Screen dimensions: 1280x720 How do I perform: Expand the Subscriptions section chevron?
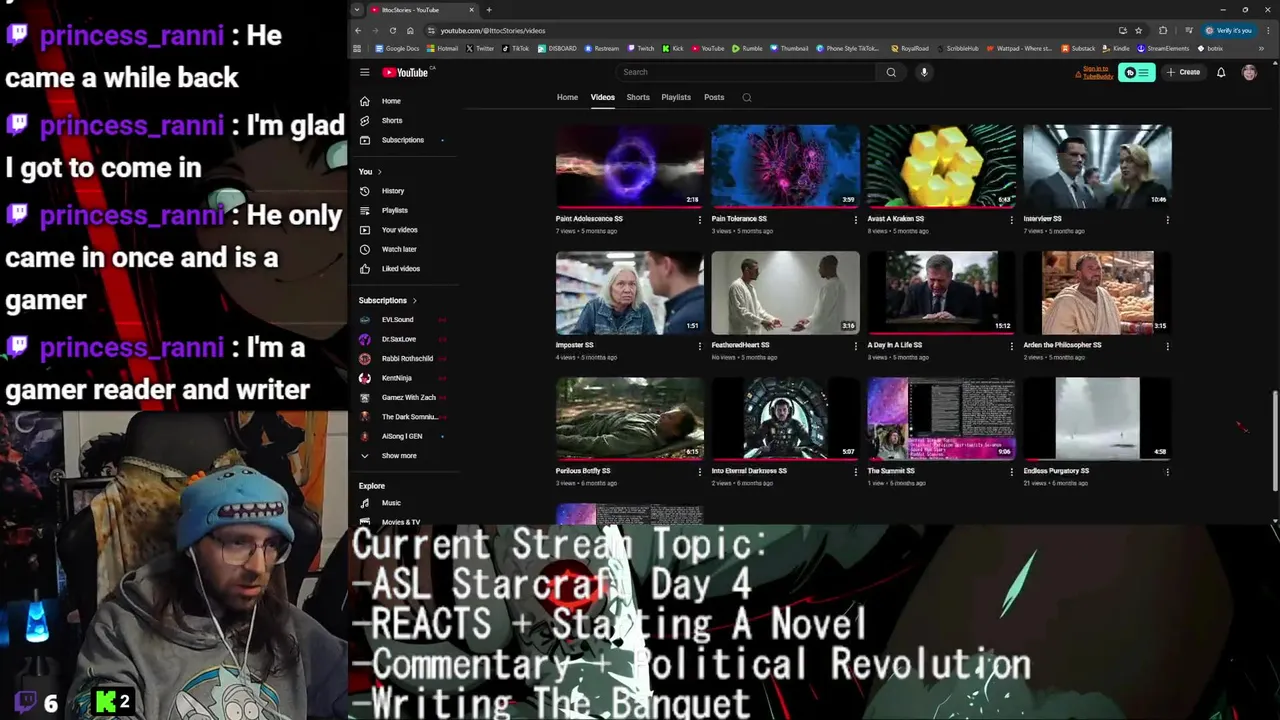(414, 301)
